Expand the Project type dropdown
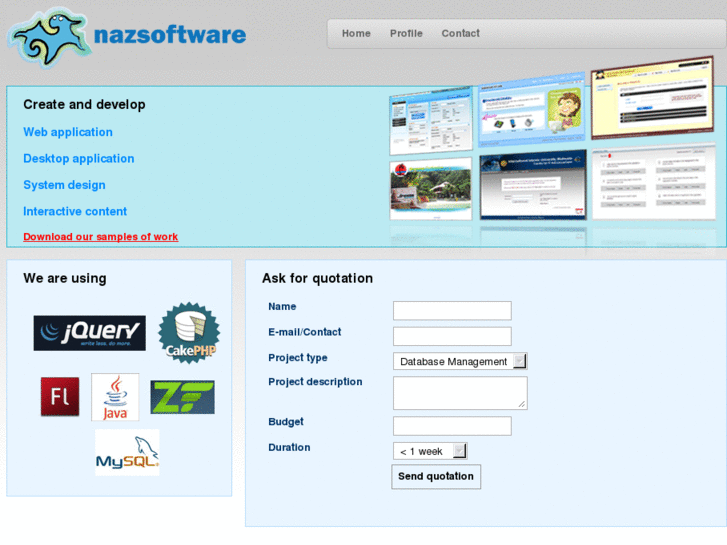 point(460,361)
